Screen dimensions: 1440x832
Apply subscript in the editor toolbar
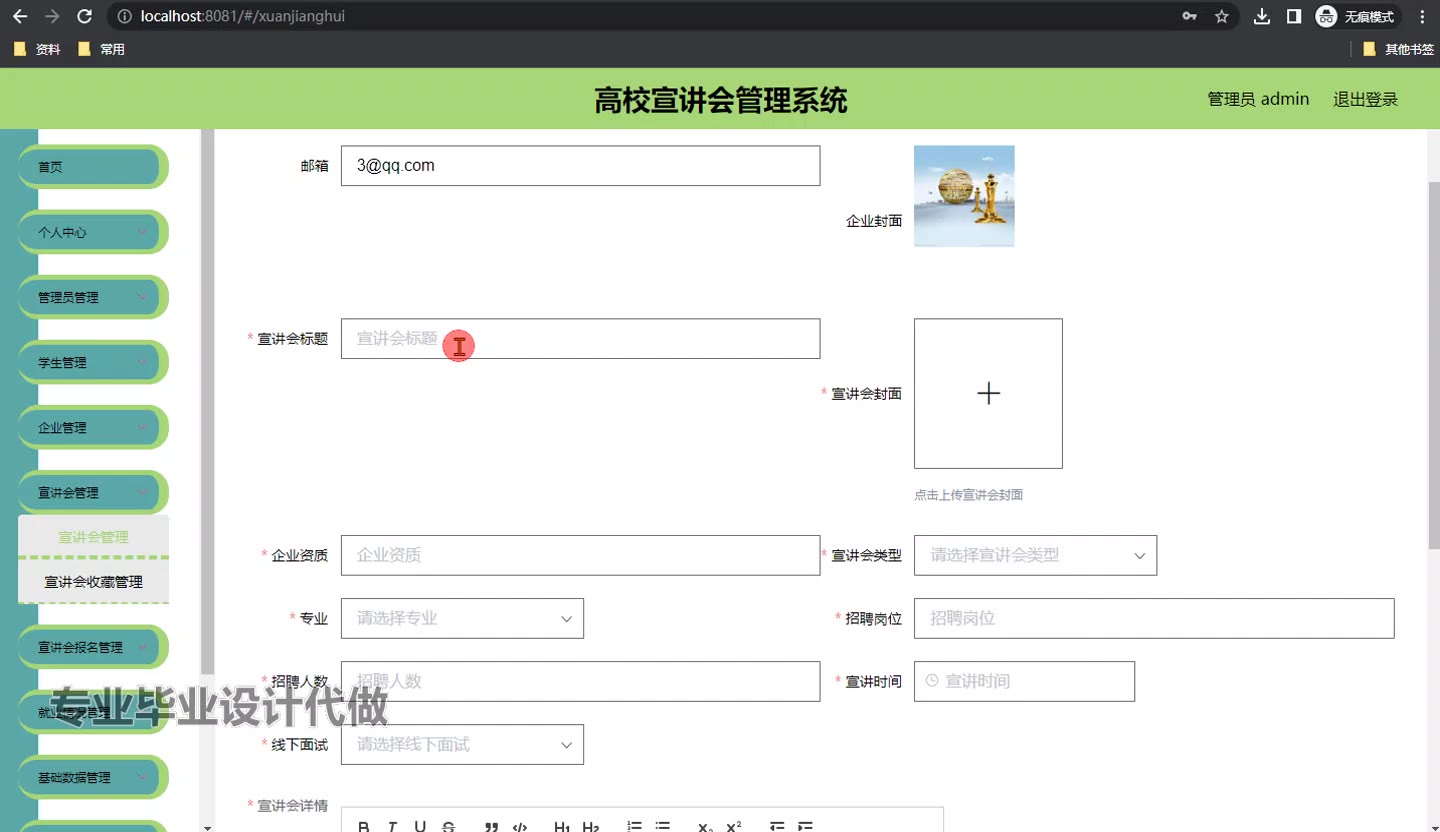(x=705, y=827)
